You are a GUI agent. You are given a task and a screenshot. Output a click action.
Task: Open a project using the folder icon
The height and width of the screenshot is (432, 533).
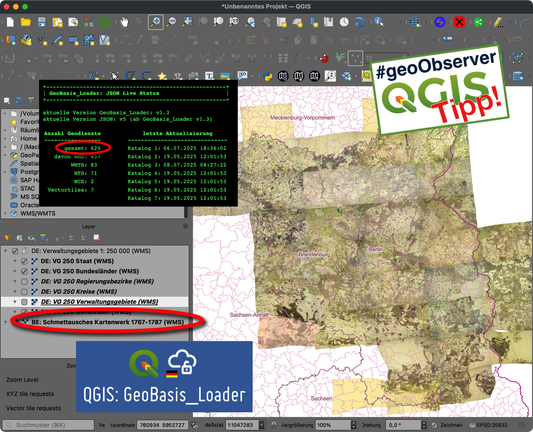pyautogui.click(x=26, y=22)
